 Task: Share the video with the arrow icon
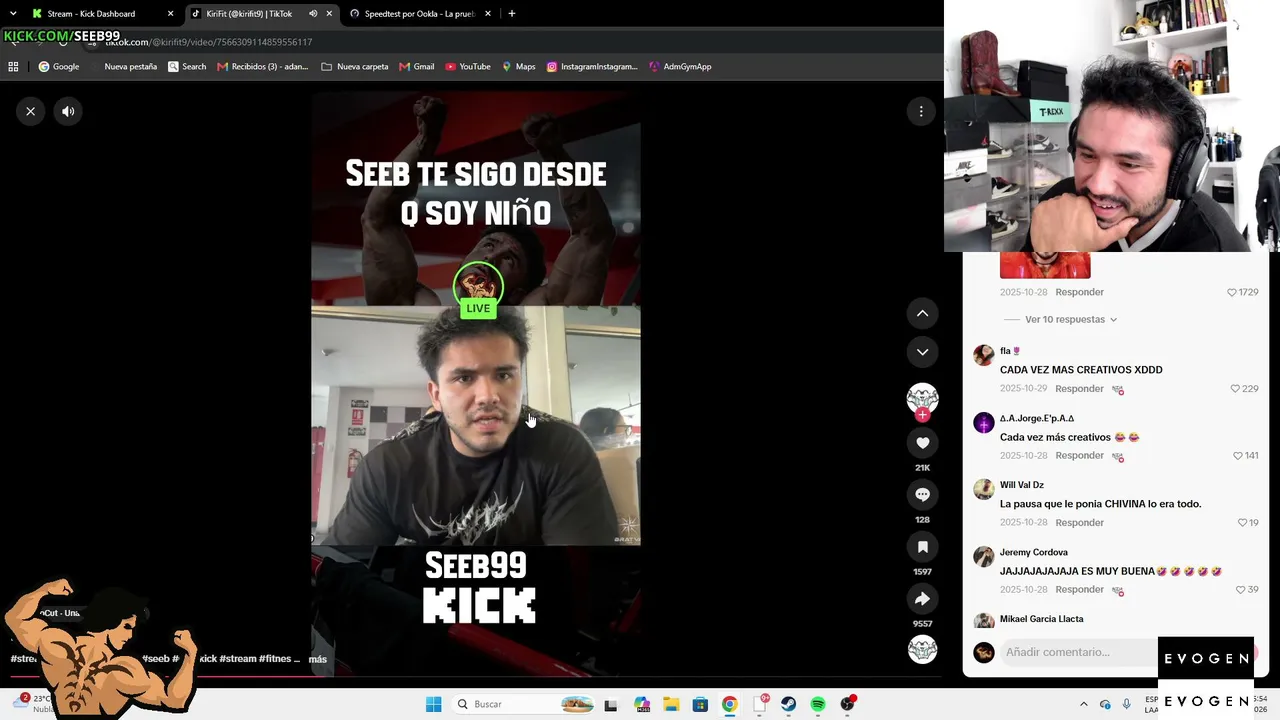click(922, 599)
